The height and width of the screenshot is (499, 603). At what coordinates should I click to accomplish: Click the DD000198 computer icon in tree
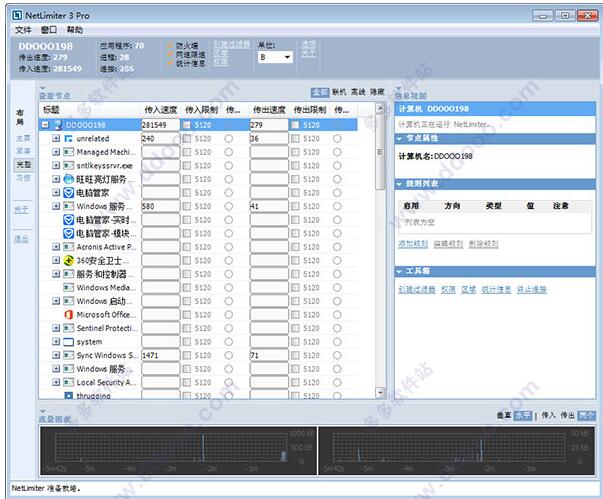pyautogui.click(x=57, y=124)
